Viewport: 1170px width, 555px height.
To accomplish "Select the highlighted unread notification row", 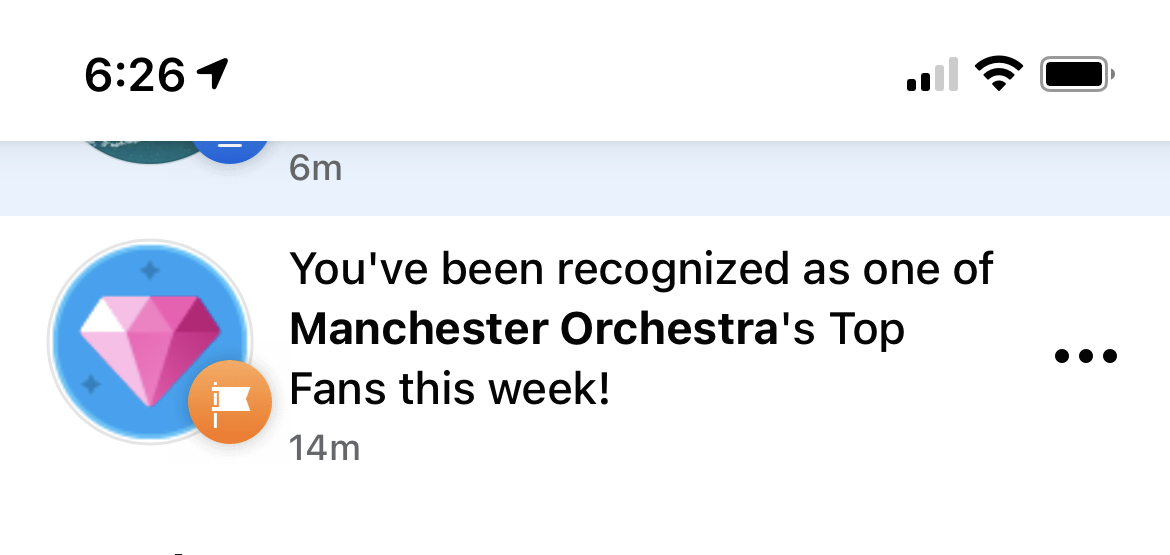I will coord(700,178).
